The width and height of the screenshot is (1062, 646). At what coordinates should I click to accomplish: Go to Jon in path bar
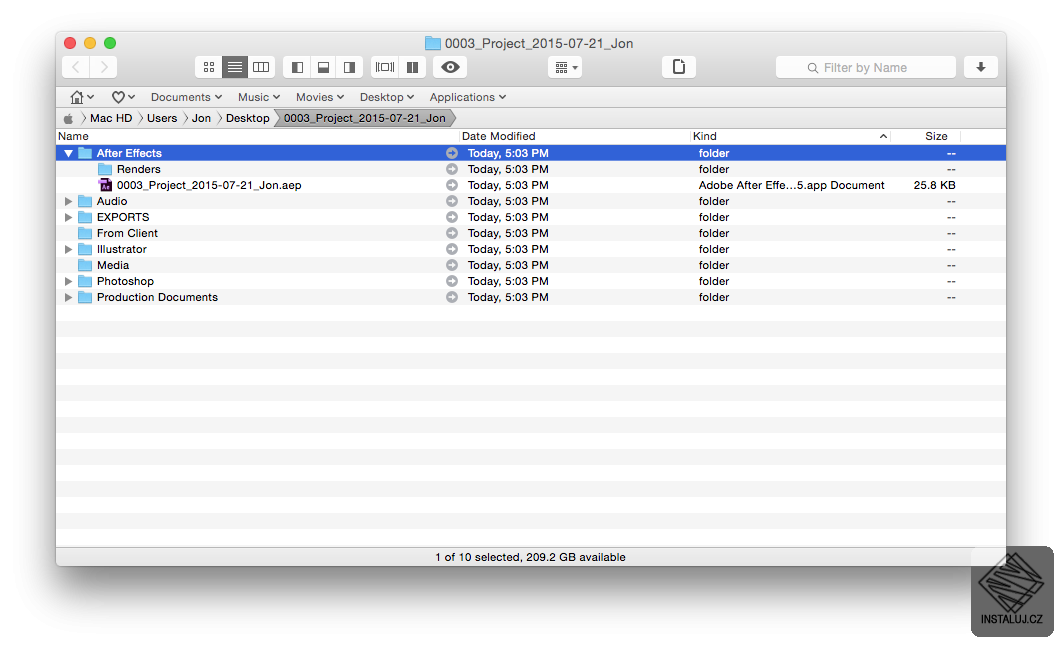[201, 118]
